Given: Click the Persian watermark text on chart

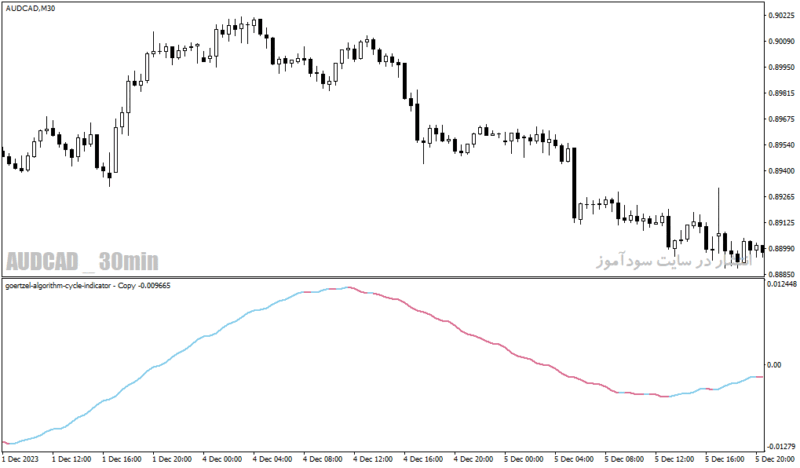Looking at the screenshot, I should point(673,261).
